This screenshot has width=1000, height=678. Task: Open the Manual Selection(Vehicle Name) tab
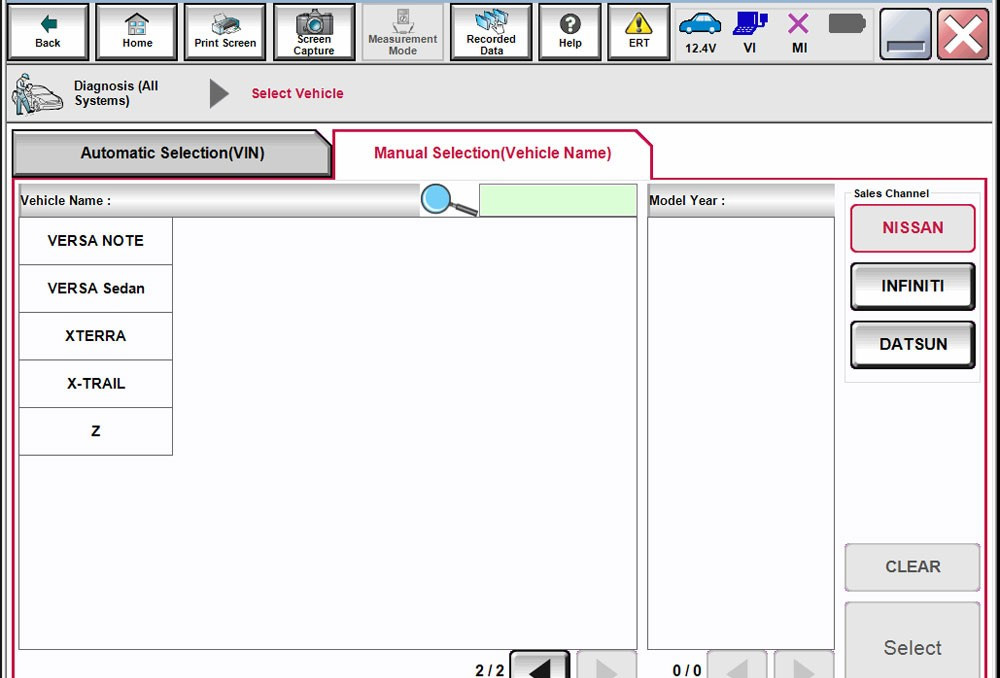coord(491,152)
